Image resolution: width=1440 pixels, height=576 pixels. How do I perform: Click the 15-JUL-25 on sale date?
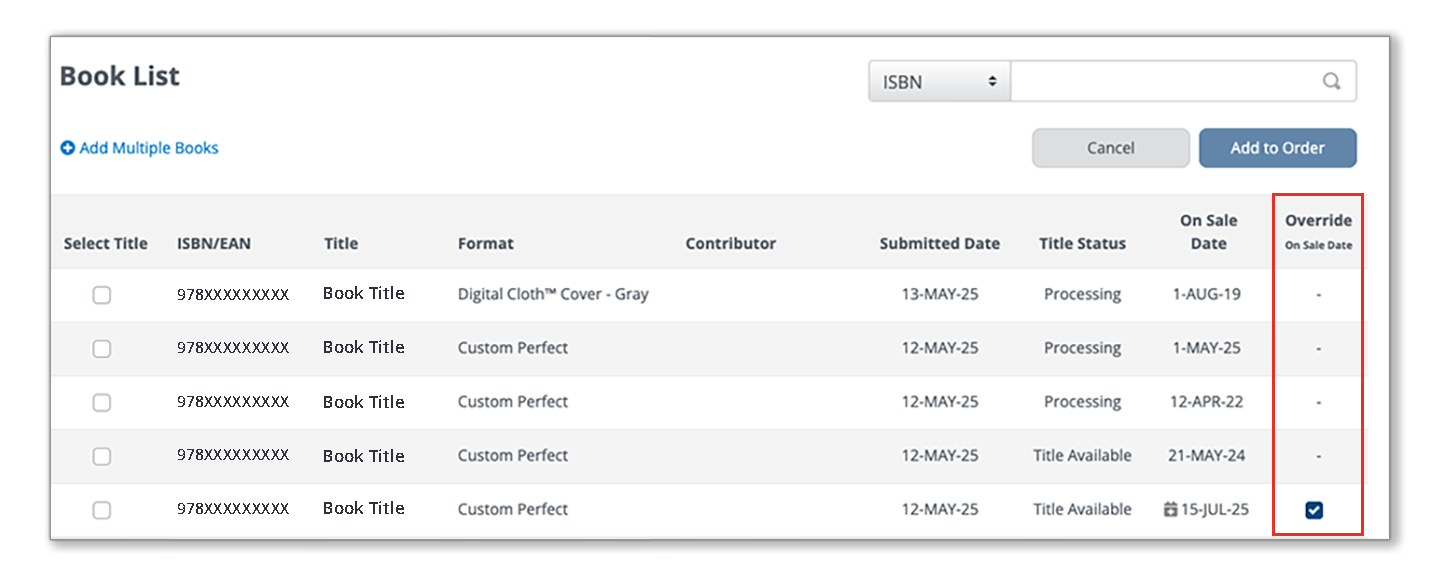(1215, 509)
